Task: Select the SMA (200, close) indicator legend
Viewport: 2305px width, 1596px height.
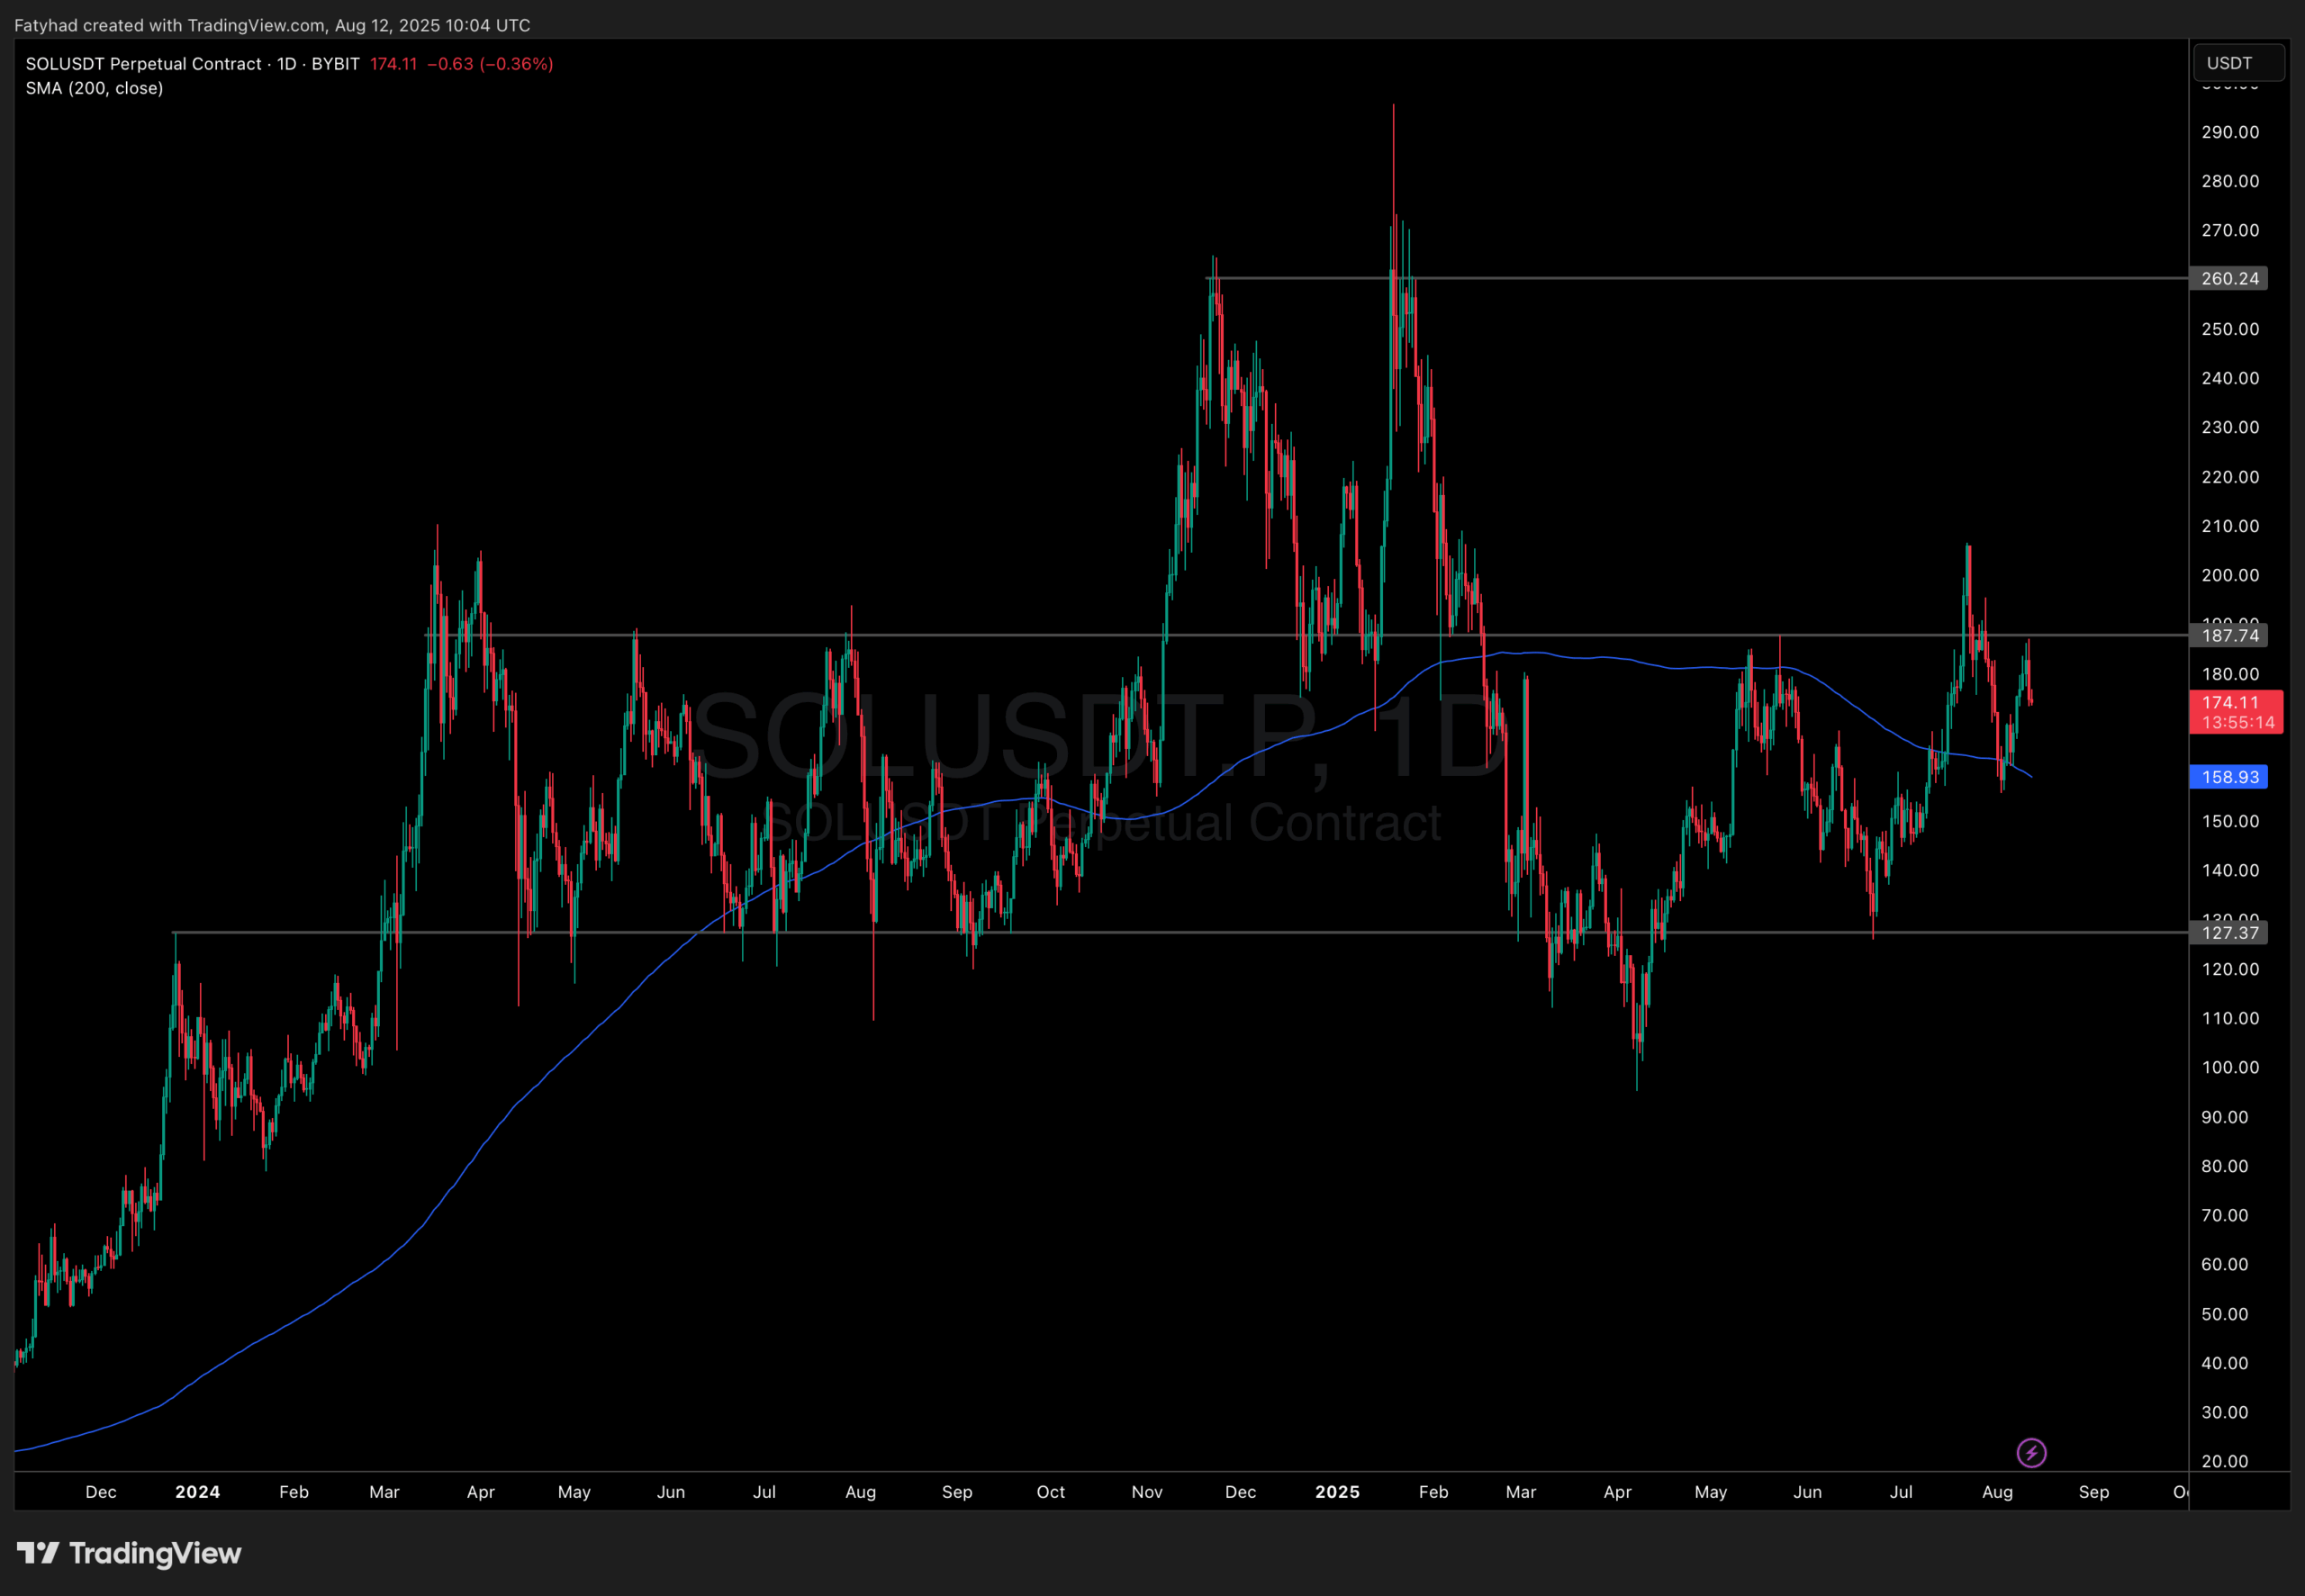Action: coord(94,88)
